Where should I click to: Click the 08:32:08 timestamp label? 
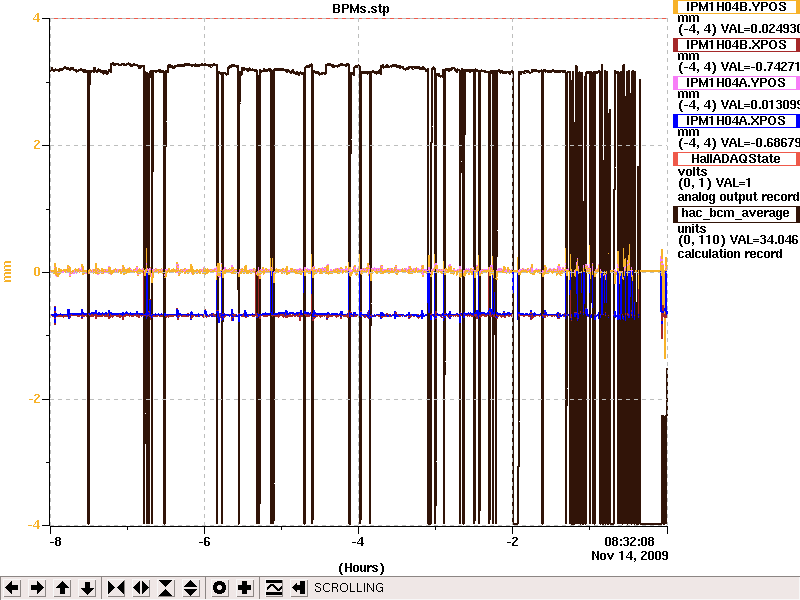(x=629, y=541)
